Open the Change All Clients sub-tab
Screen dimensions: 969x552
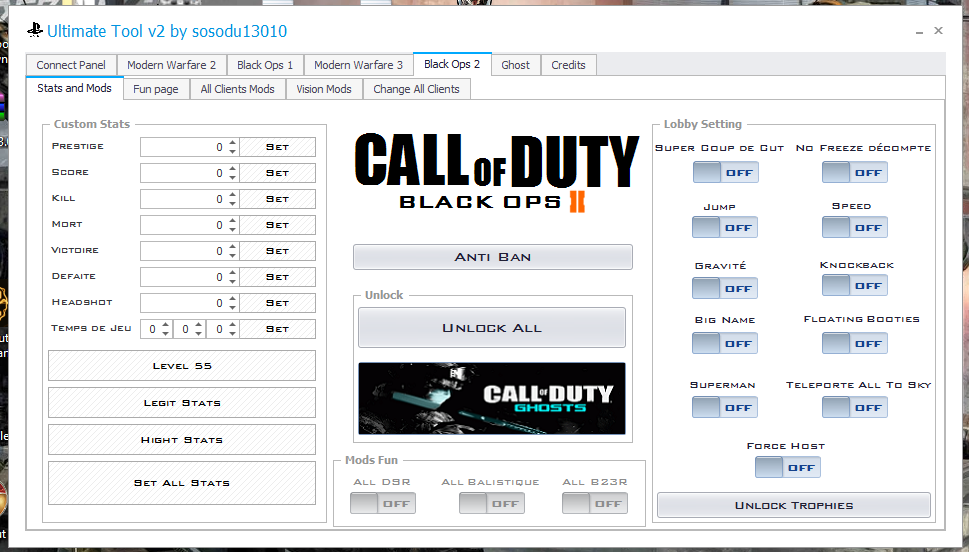coord(417,89)
